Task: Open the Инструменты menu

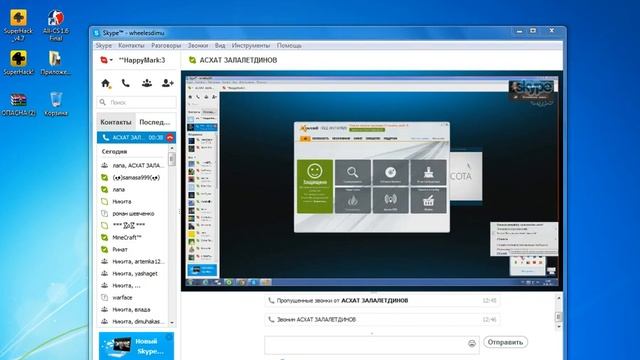Action: click(251, 46)
